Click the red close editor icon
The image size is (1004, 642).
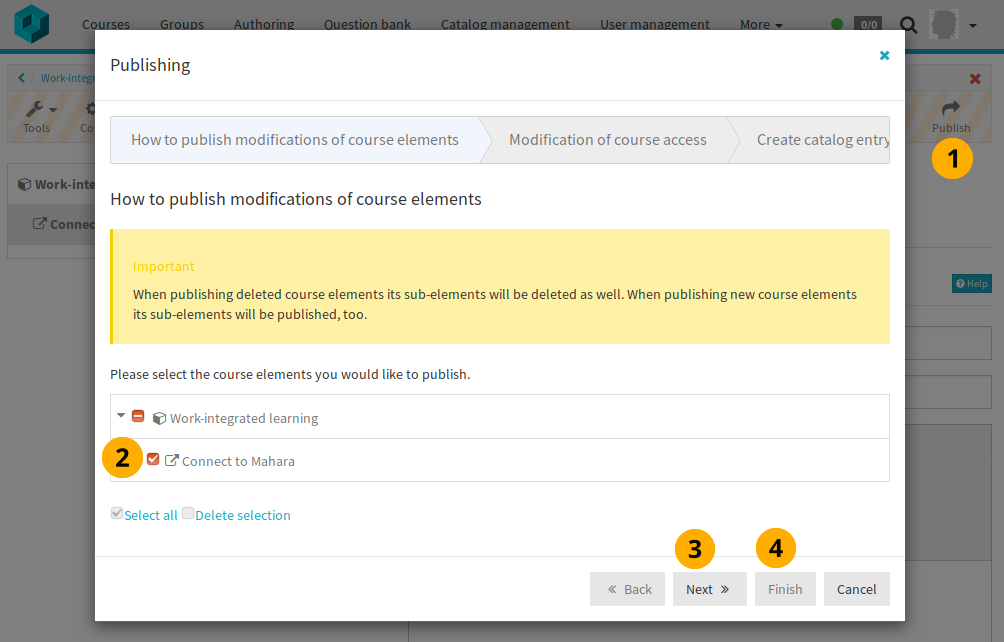(x=975, y=78)
